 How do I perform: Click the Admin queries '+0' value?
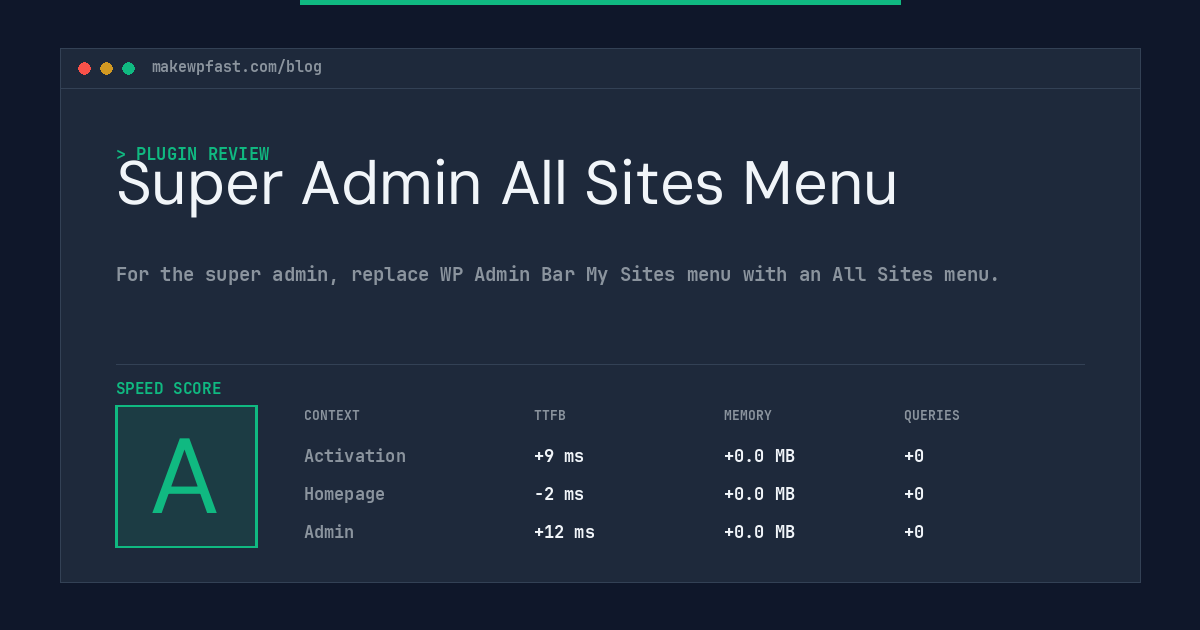(x=914, y=532)
